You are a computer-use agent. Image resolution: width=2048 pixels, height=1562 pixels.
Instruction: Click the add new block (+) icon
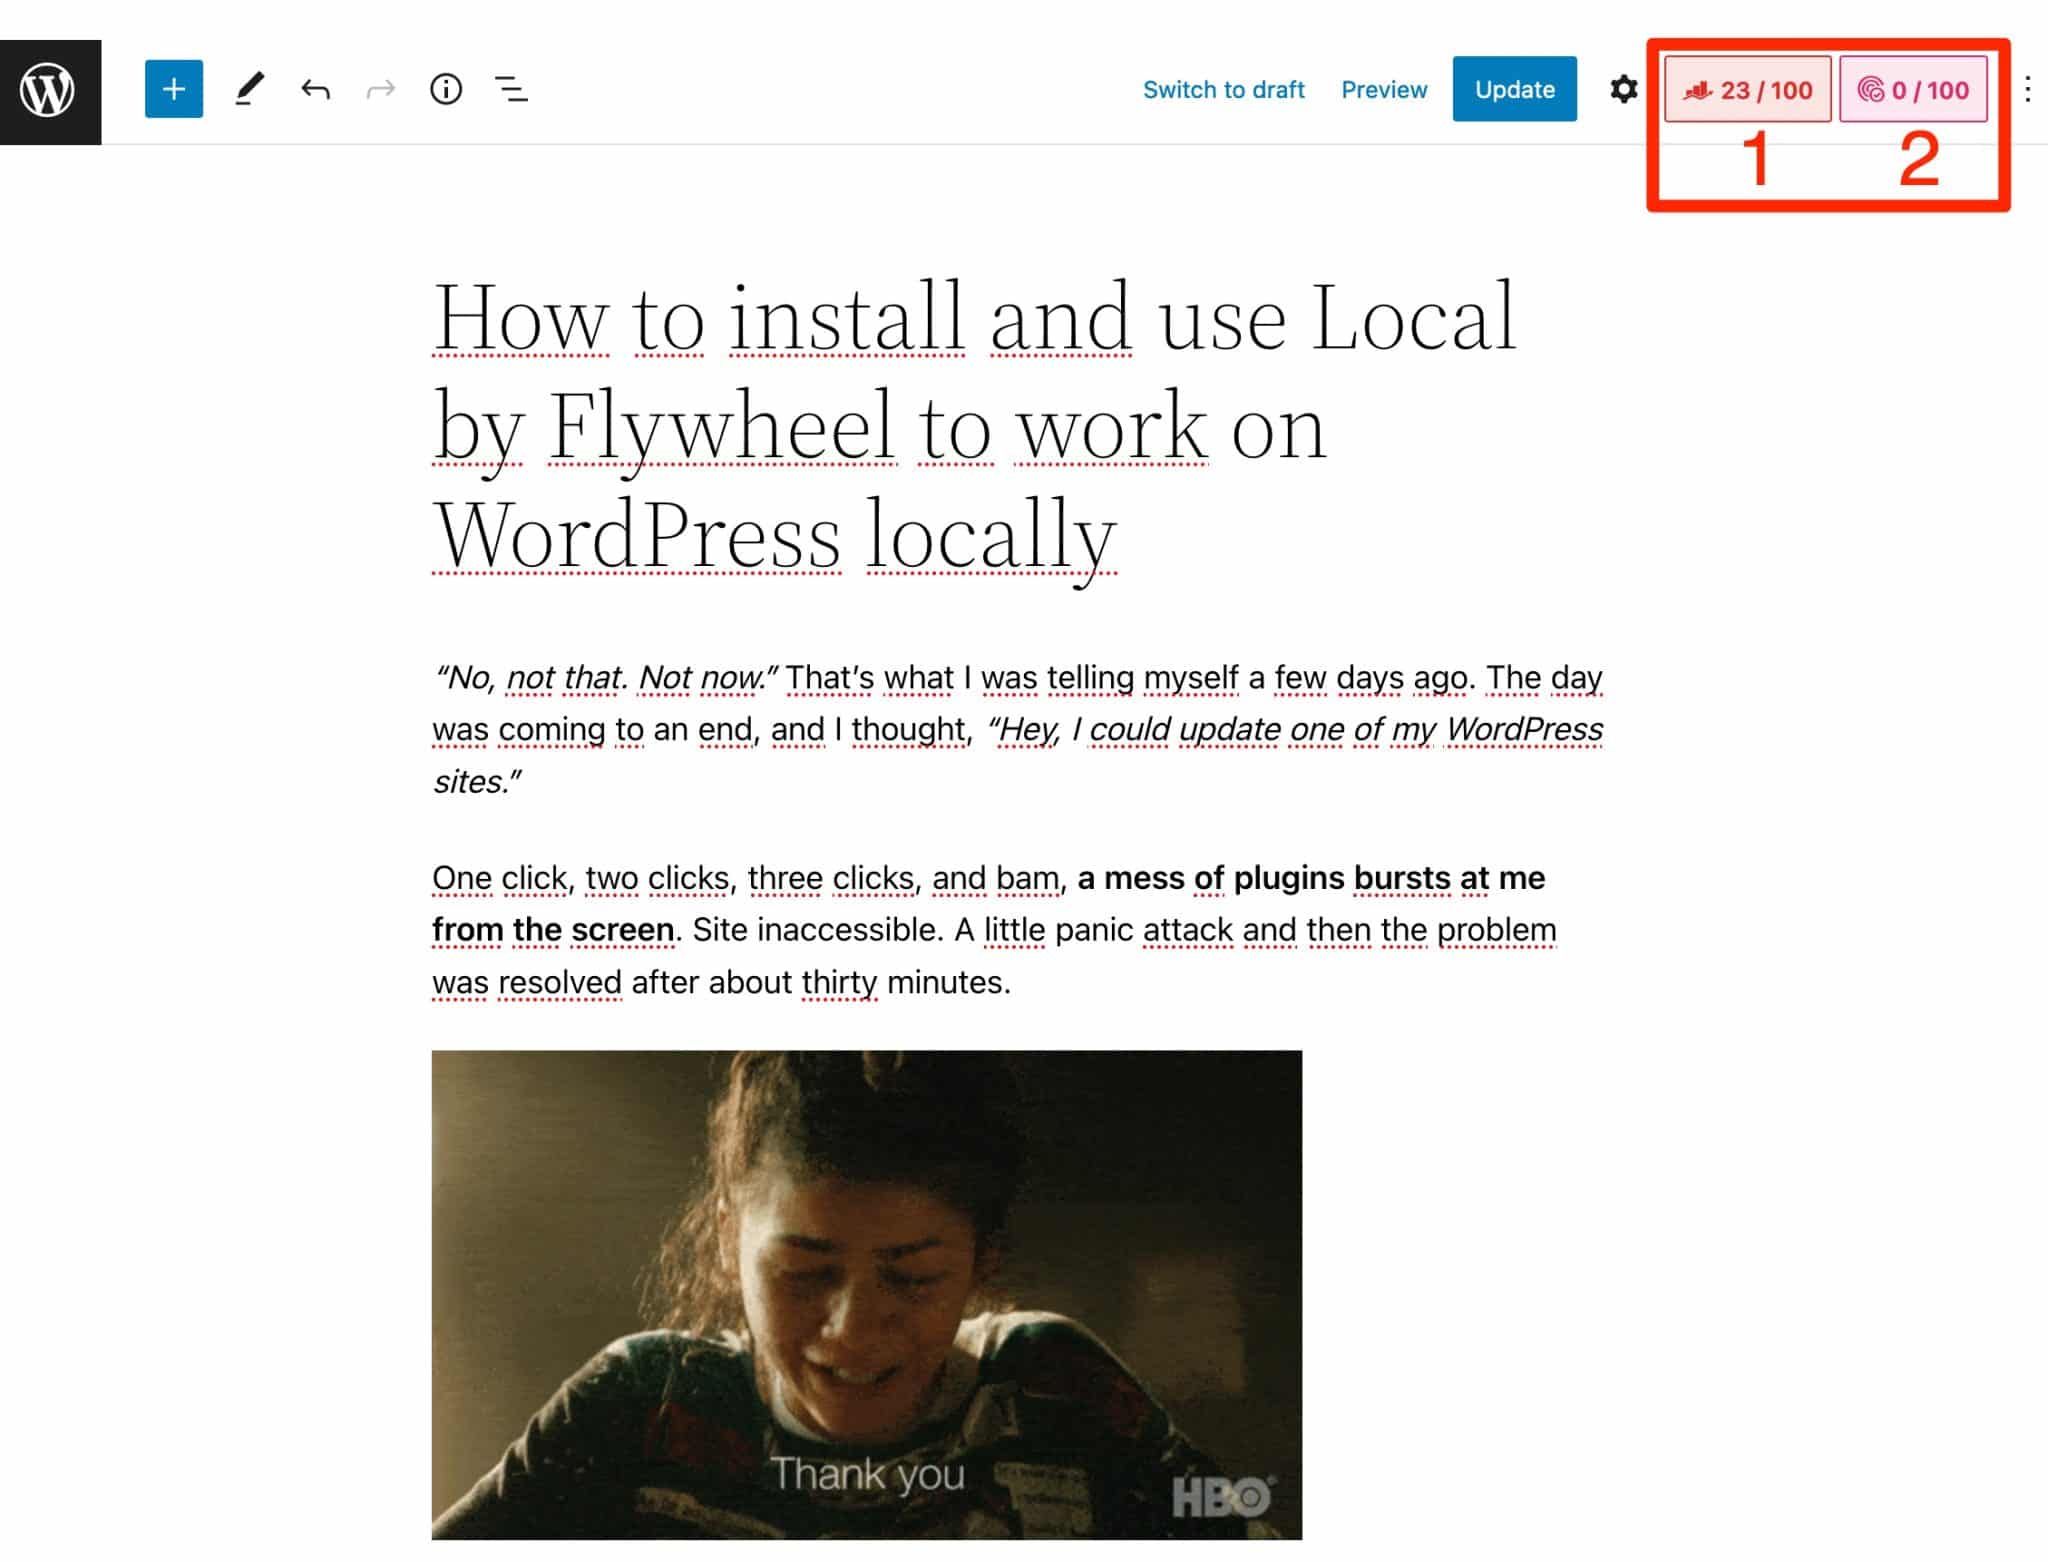(171, 90)
